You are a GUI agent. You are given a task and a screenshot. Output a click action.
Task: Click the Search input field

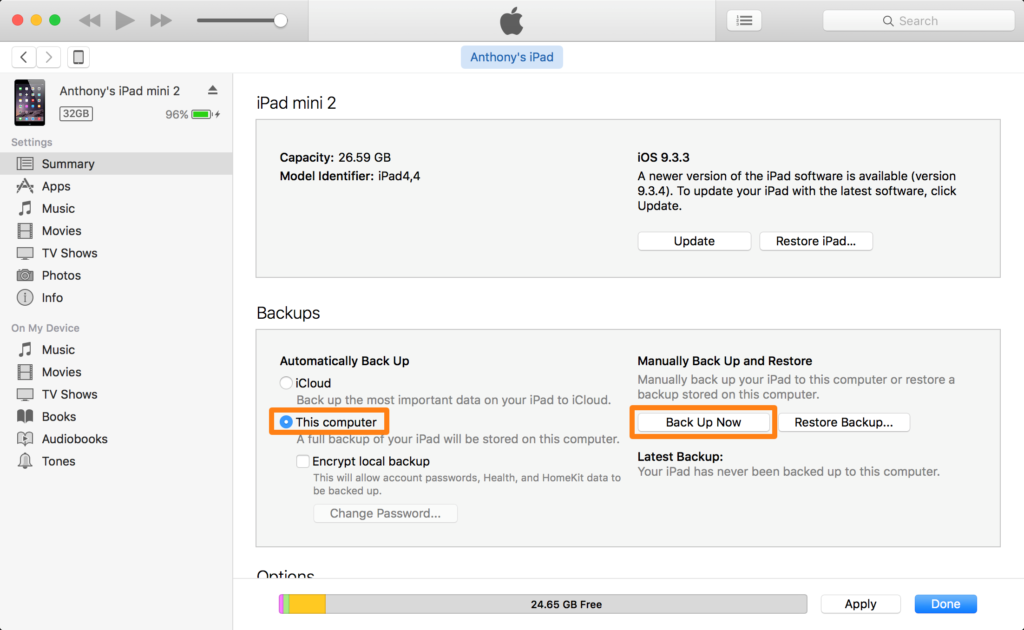pyautogui.click(x=916, y=20)
